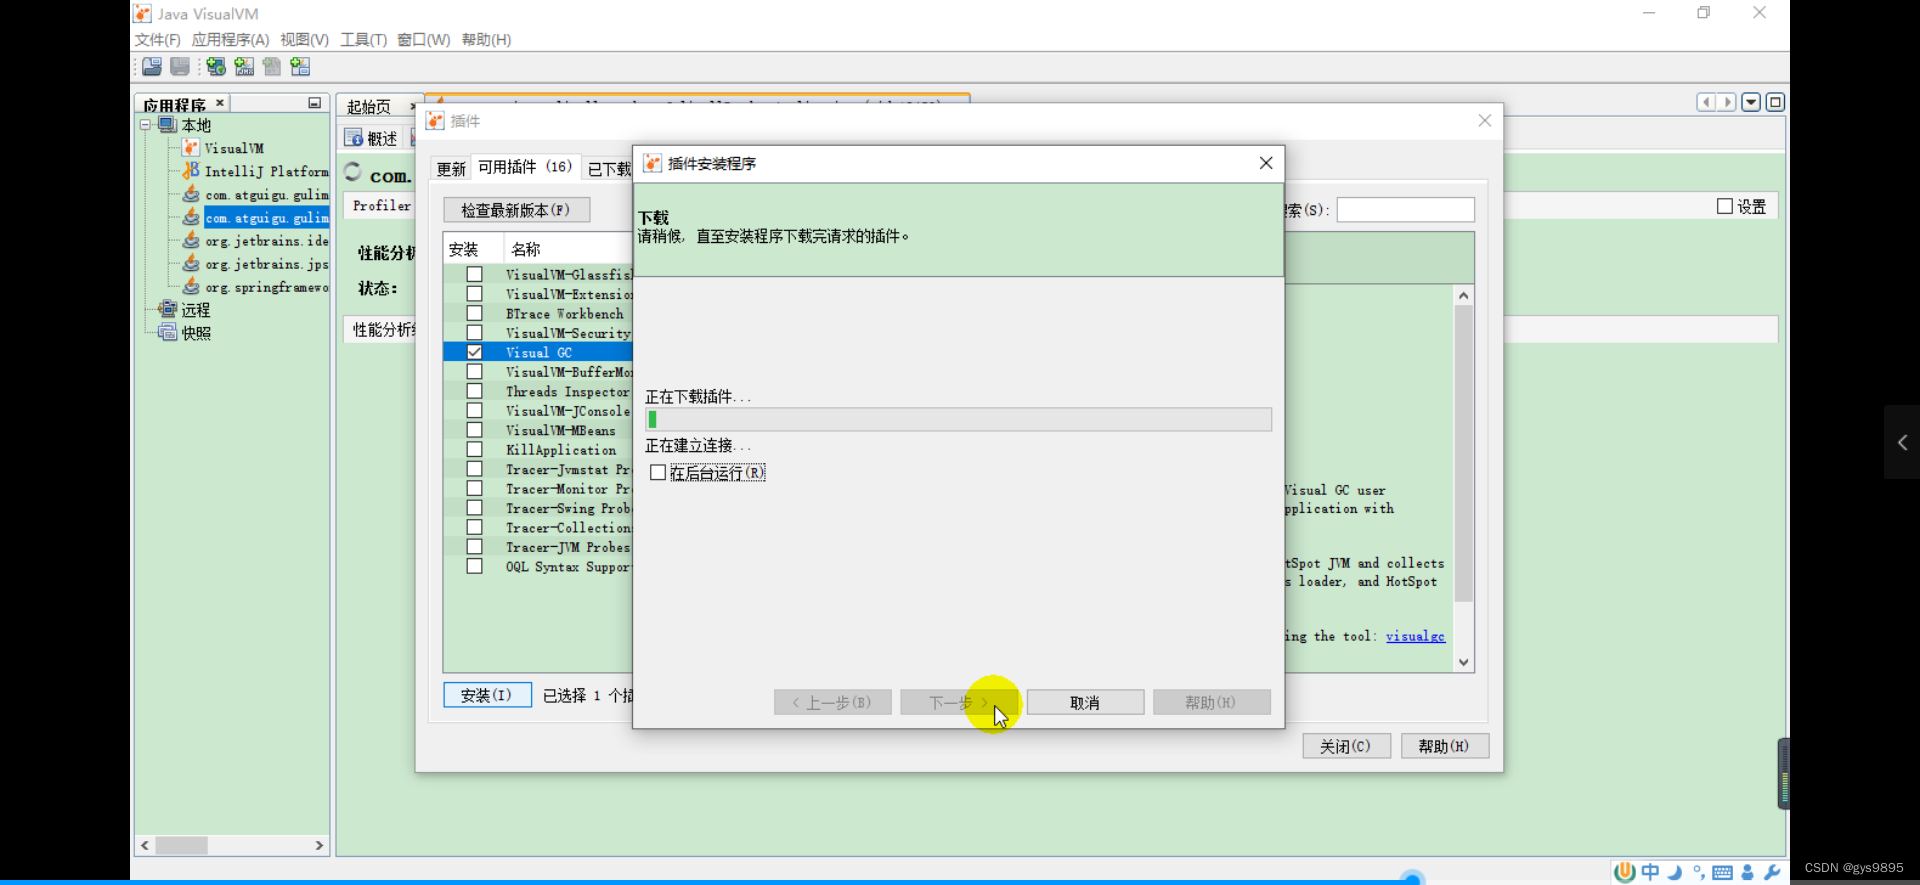Click scroll down arrow in plugin description
This screenshot has width=1920, height=885.
point(1464,662)
